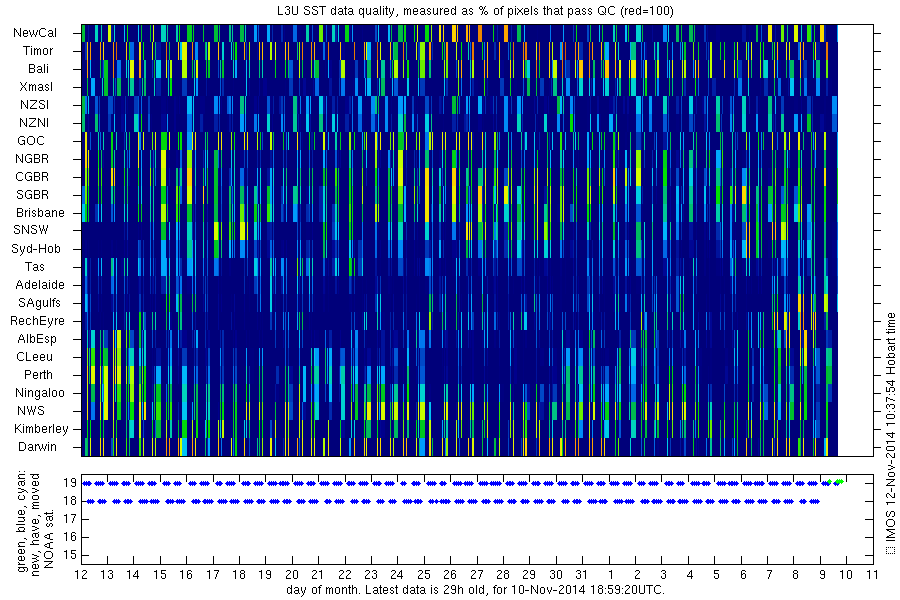Click day-of-month axis label 26
900x600 pixels.
pos(450,575)
